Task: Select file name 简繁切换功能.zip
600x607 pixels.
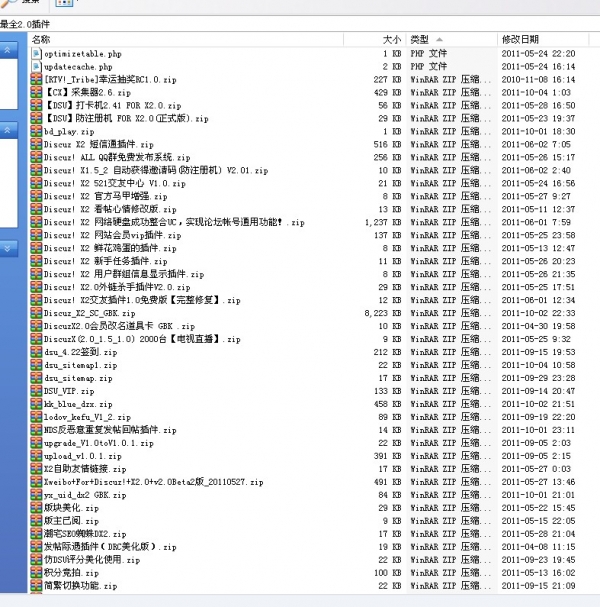Action: tap(81, 586)
